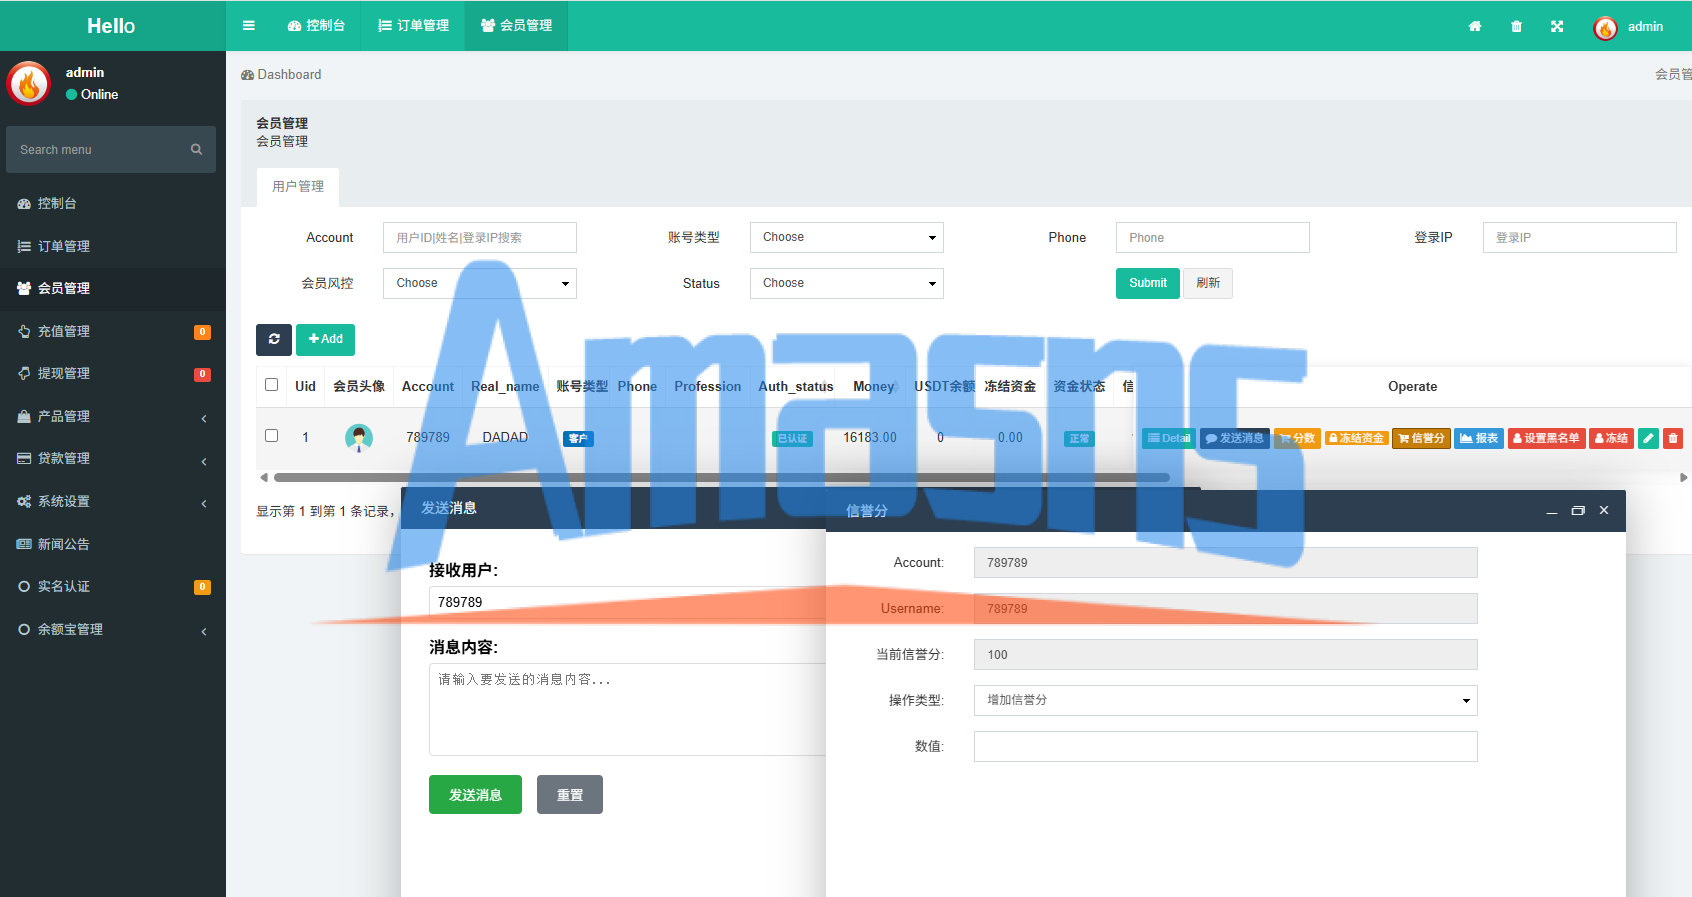The height and width of the screenshot is (897, 1692).
Task: Expand 贷款管理 in the sidebar
Action: (113, 458)
